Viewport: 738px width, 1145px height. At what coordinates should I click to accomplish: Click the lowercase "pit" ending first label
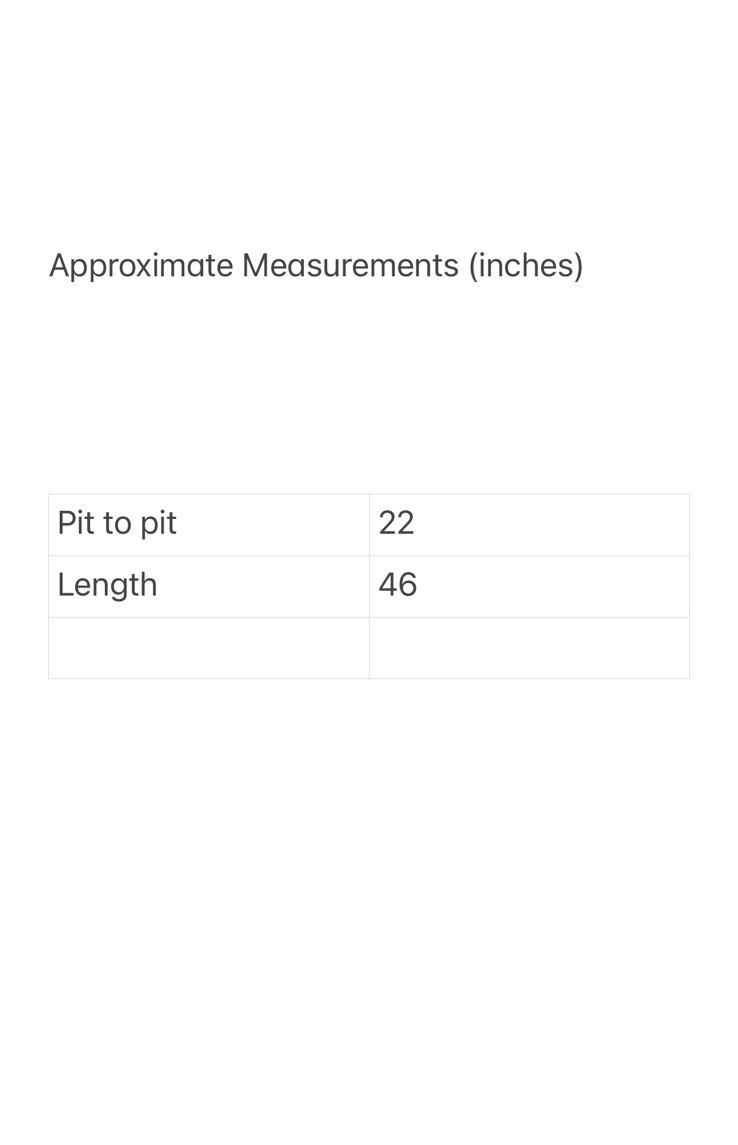point(158,524)
